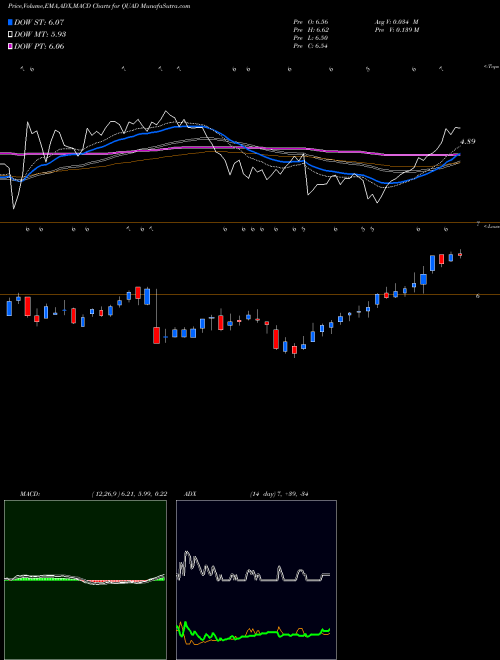Viewport: 500px width, 660px height.
Task: Click the 'ADX' panel heading
Action: (x=190, y=494)
